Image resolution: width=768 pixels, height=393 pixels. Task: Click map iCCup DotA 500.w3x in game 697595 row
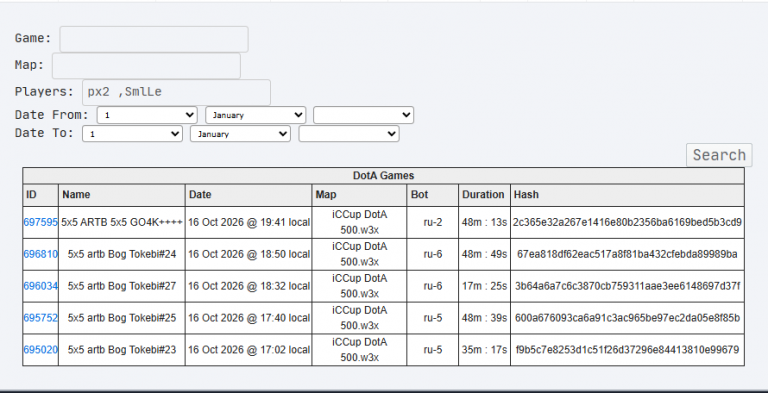360,222
